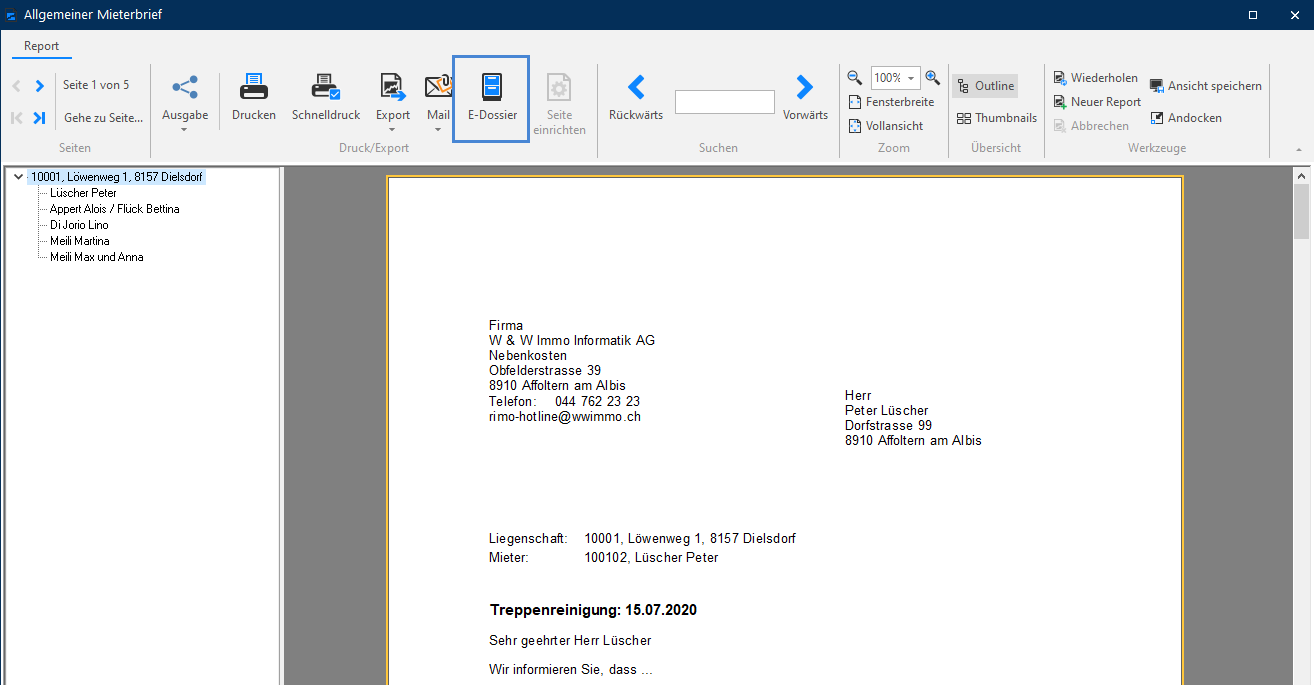1314x685 pixels.
Task: Click the Seite 1 von 5 label
Action: [96, 85]
